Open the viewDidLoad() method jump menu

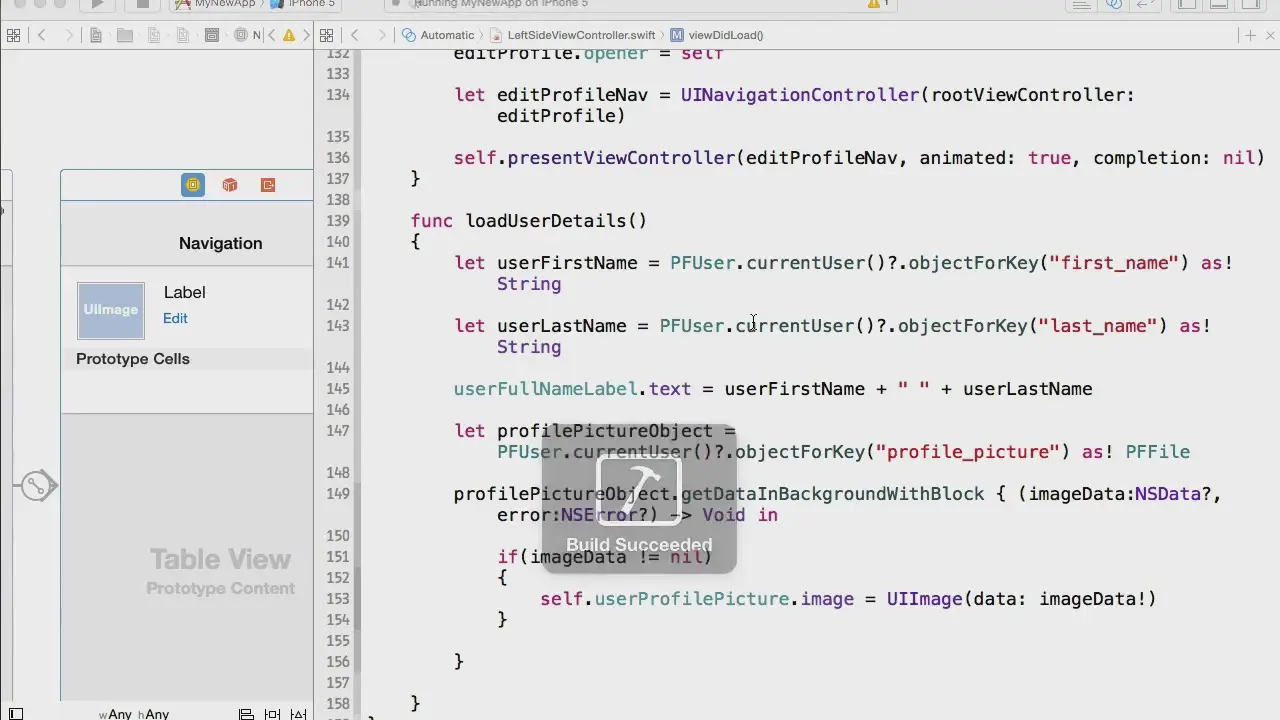pyautogui.click(x=717, y=35)
